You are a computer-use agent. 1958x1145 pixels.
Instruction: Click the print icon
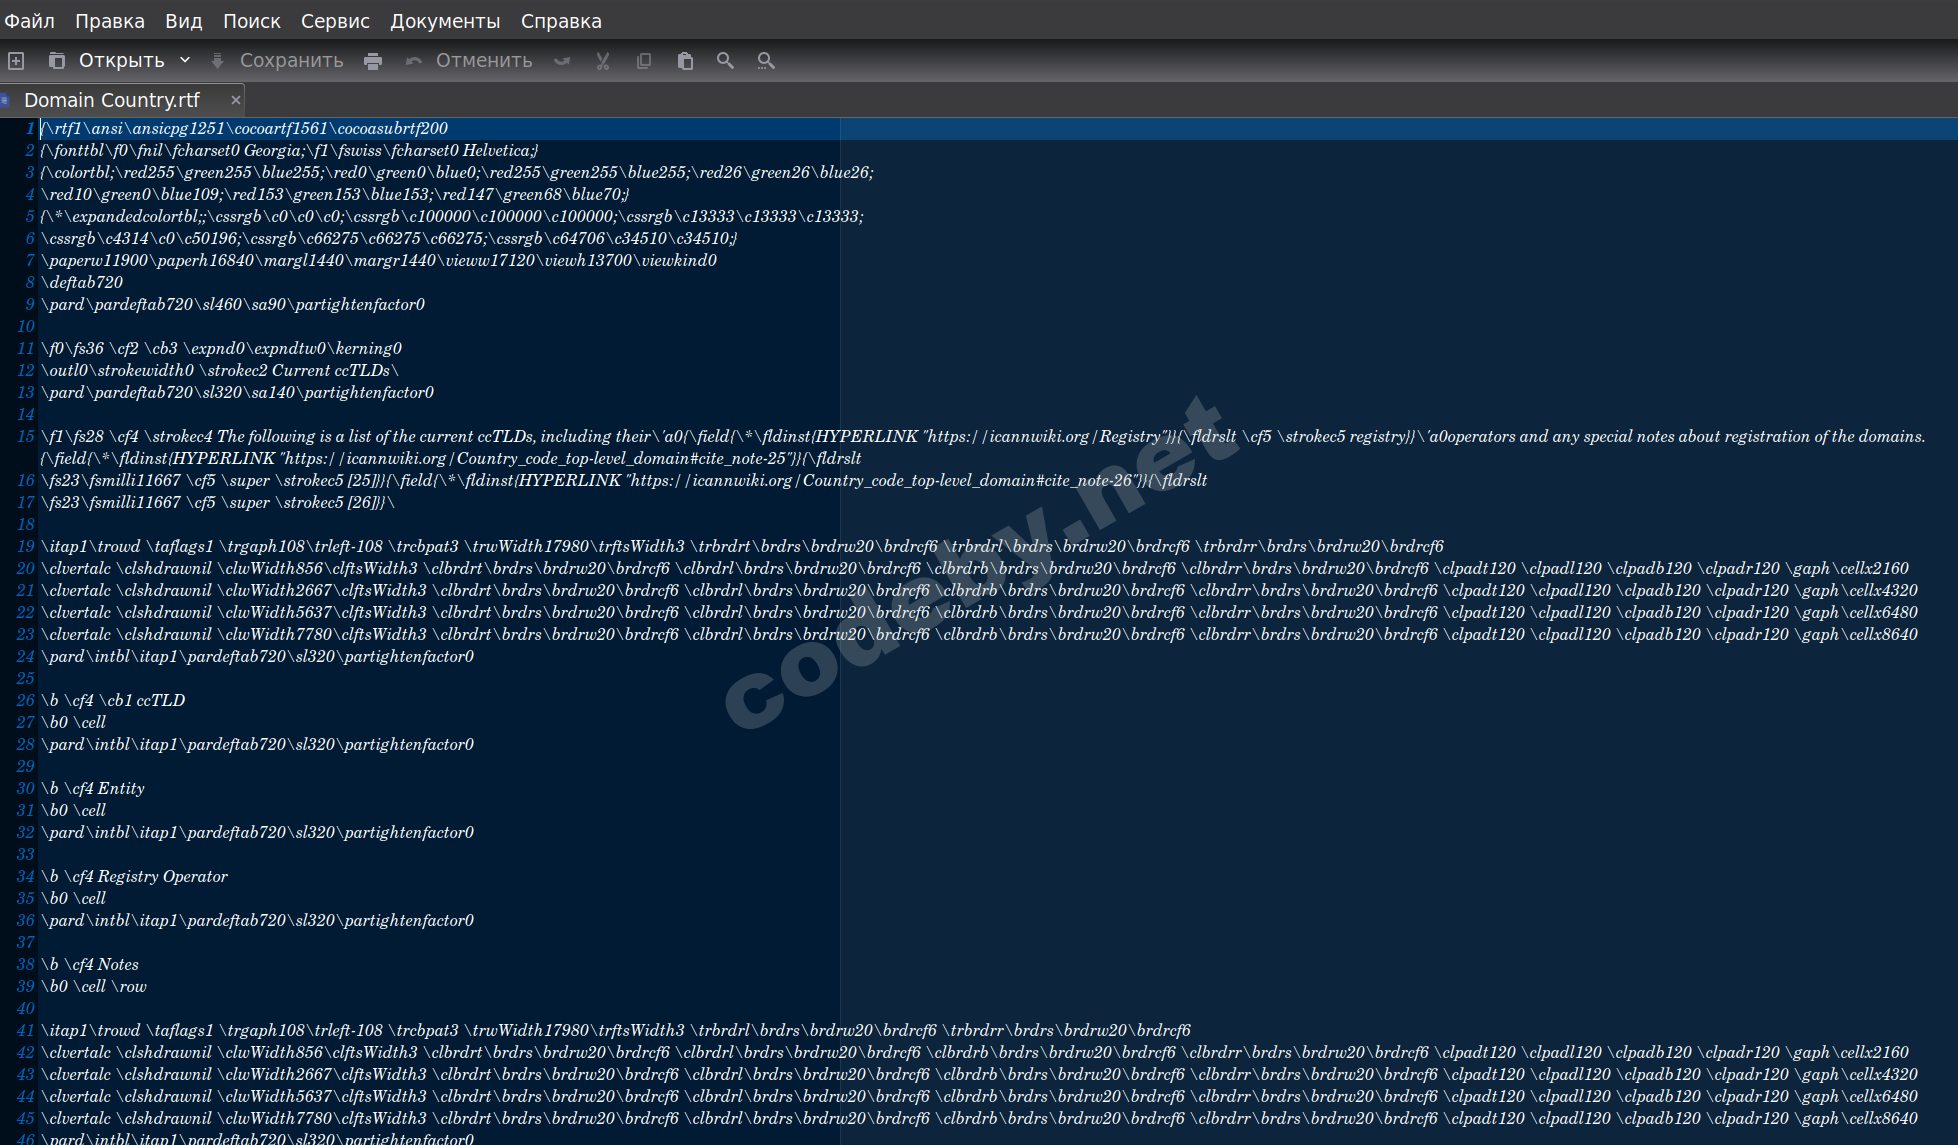[x=373, y=61]
